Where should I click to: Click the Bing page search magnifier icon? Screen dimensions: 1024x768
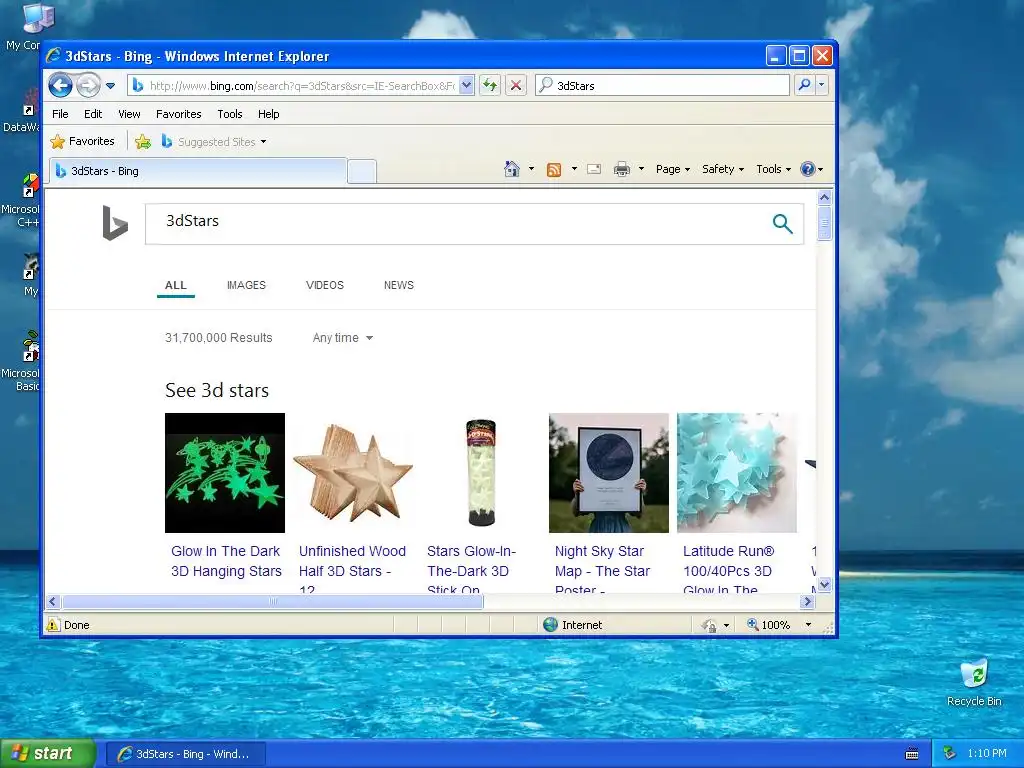pyautogui.click(x=782, y=223)
